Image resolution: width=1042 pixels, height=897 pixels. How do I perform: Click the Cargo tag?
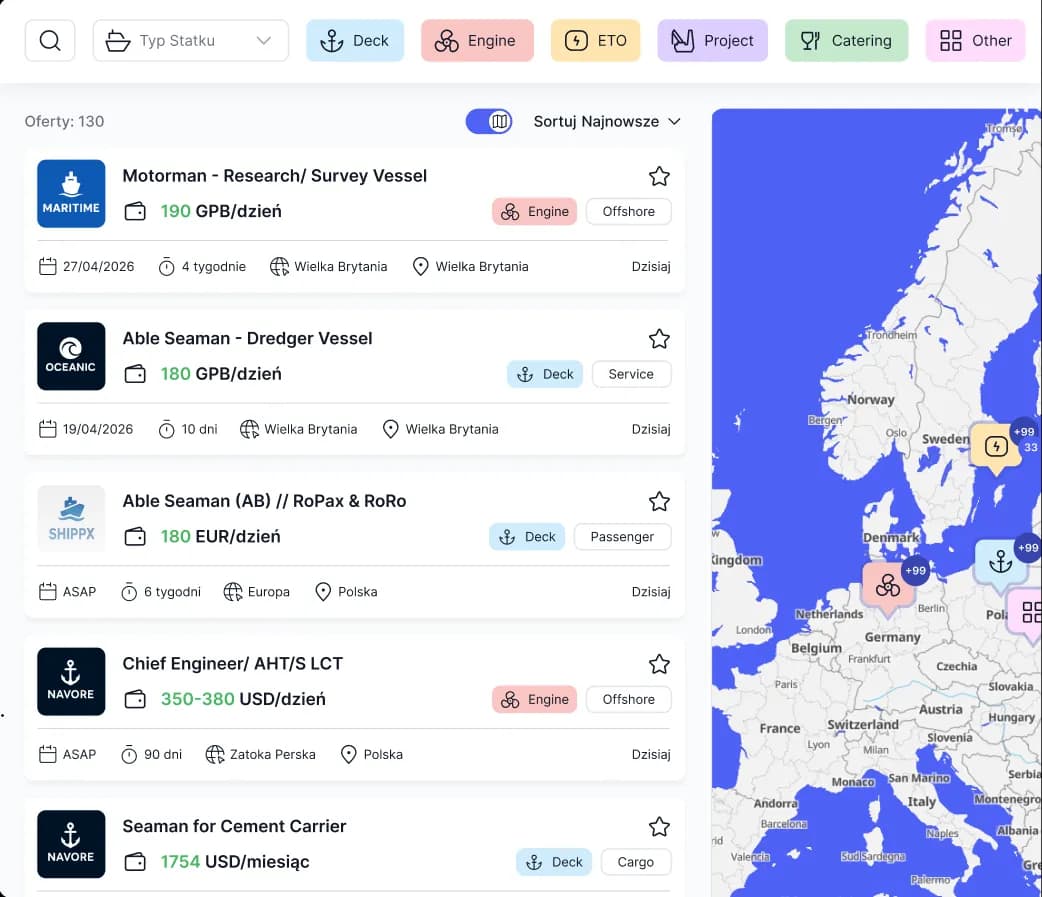click(636, 862)
